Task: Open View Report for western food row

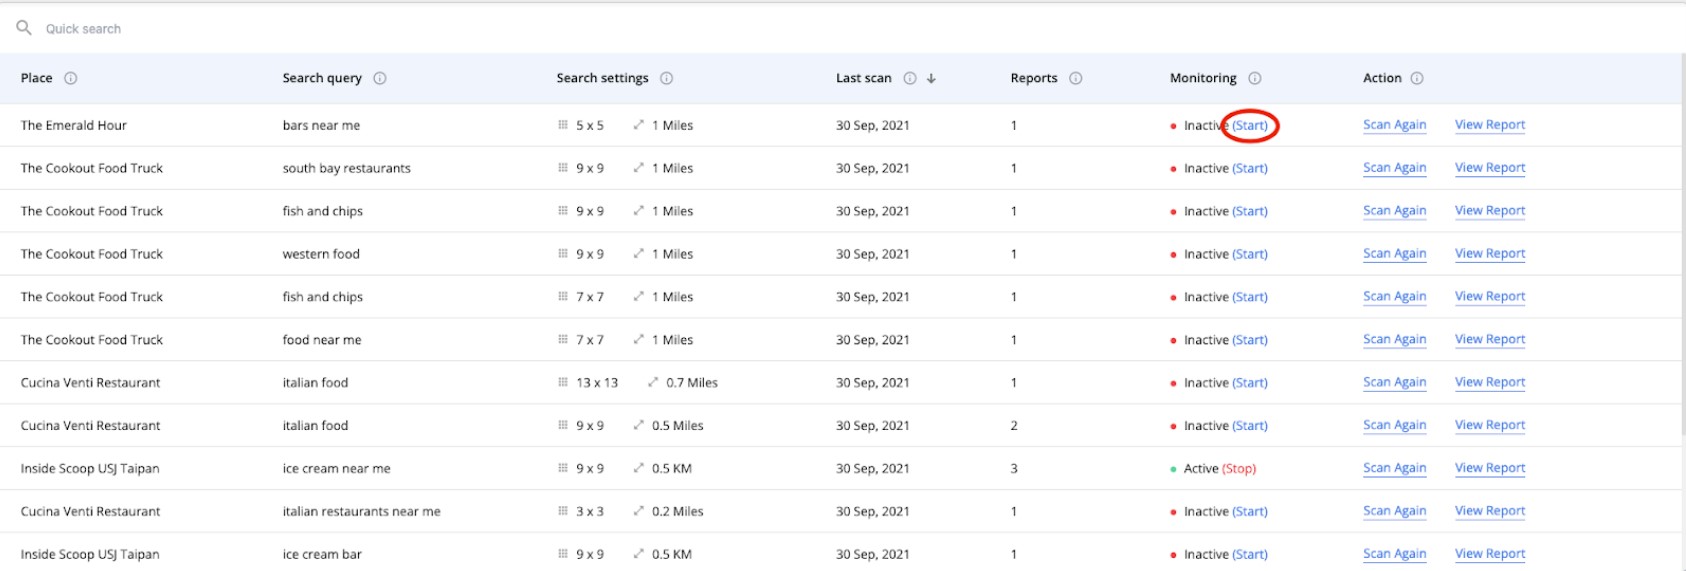Action: [x=1490, y=254]
